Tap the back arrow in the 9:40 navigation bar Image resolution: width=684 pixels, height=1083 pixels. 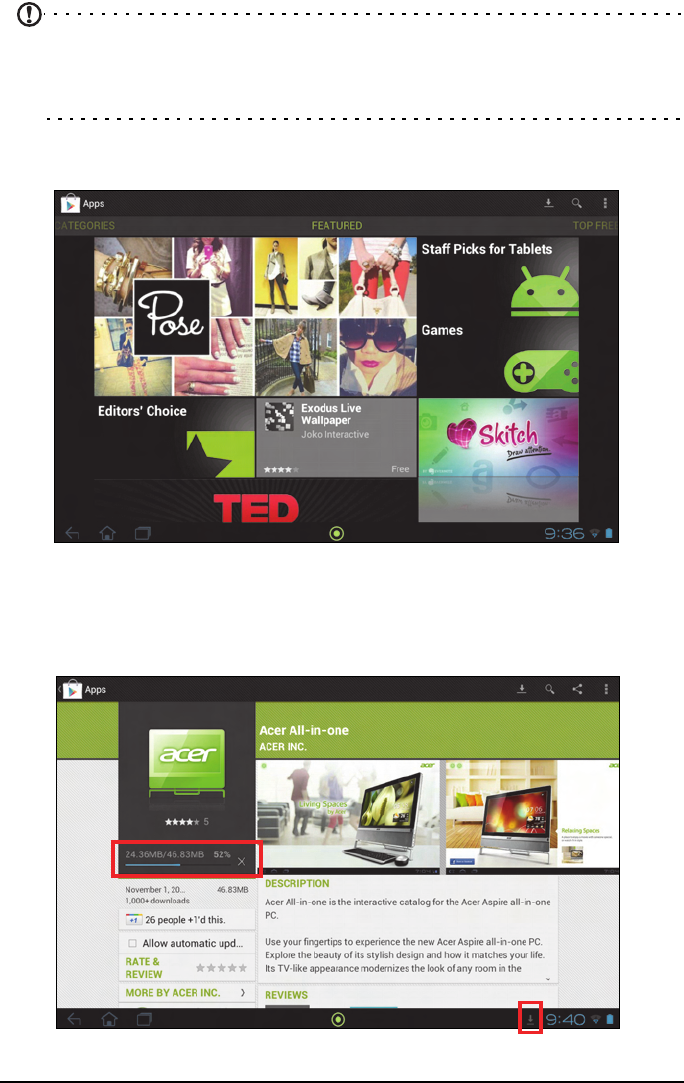74,1019
